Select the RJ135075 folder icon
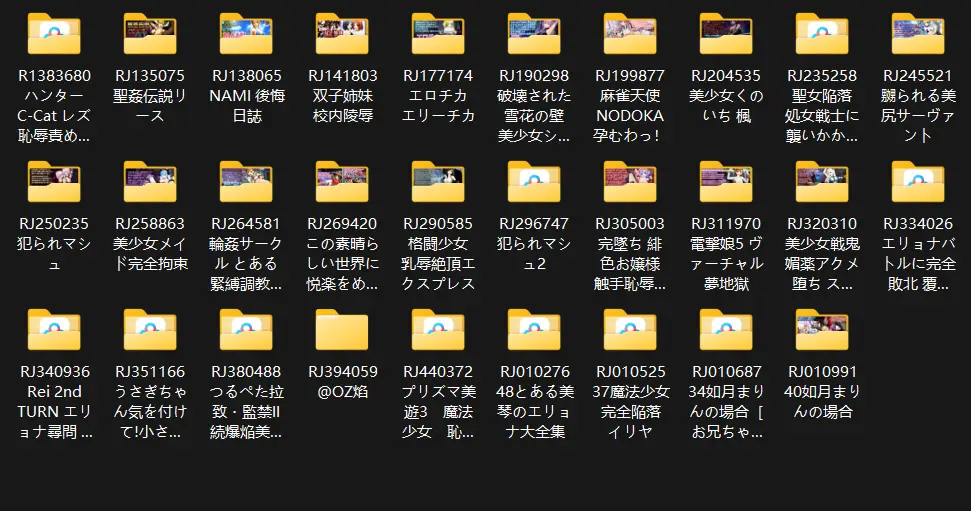Viewport: 971px width, 511px height. (150, 33)
